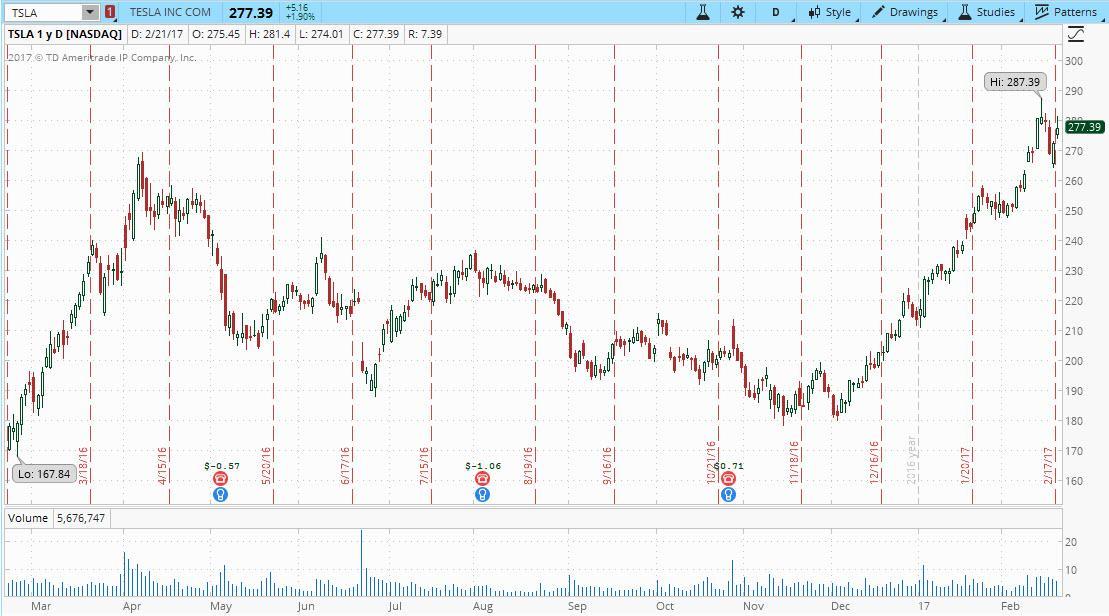
Task: Click the H: 281.4 high value
Action: [x=269, y=34]
